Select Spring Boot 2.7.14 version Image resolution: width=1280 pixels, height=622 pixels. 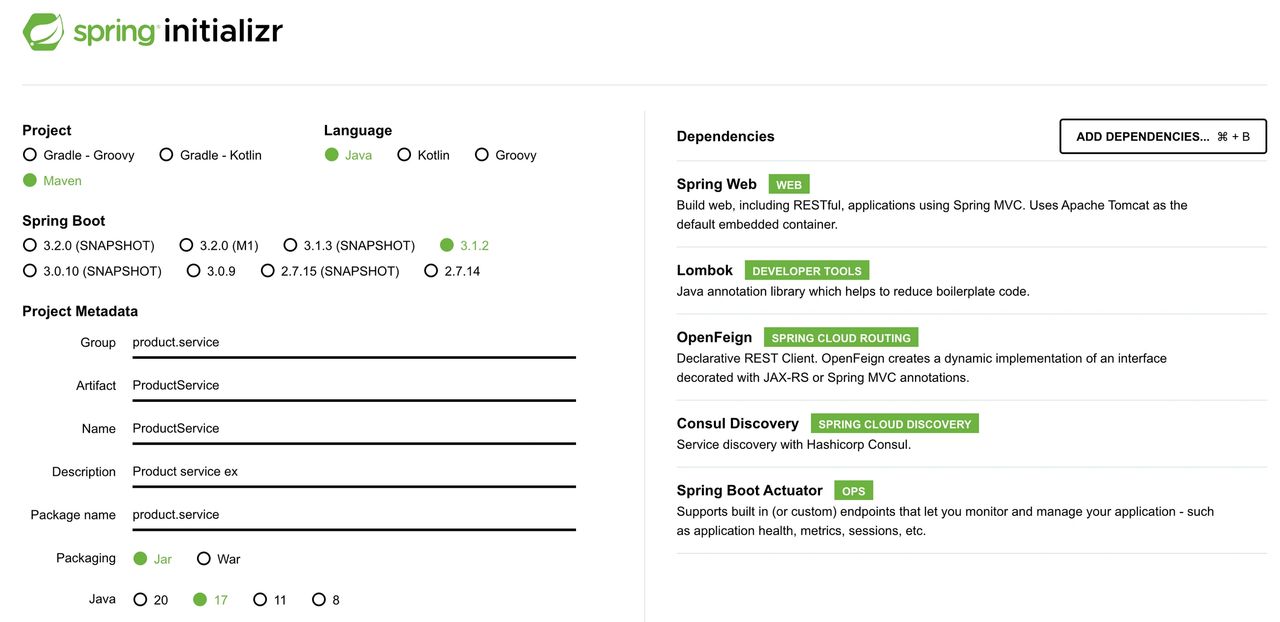tap(431, 271)
